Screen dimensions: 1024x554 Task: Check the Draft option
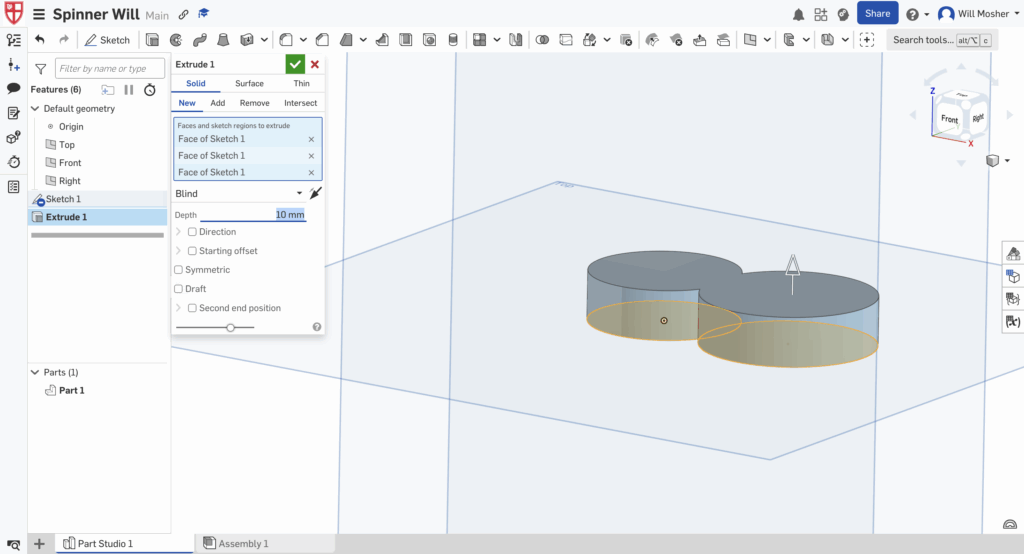[x=179, y=289]
